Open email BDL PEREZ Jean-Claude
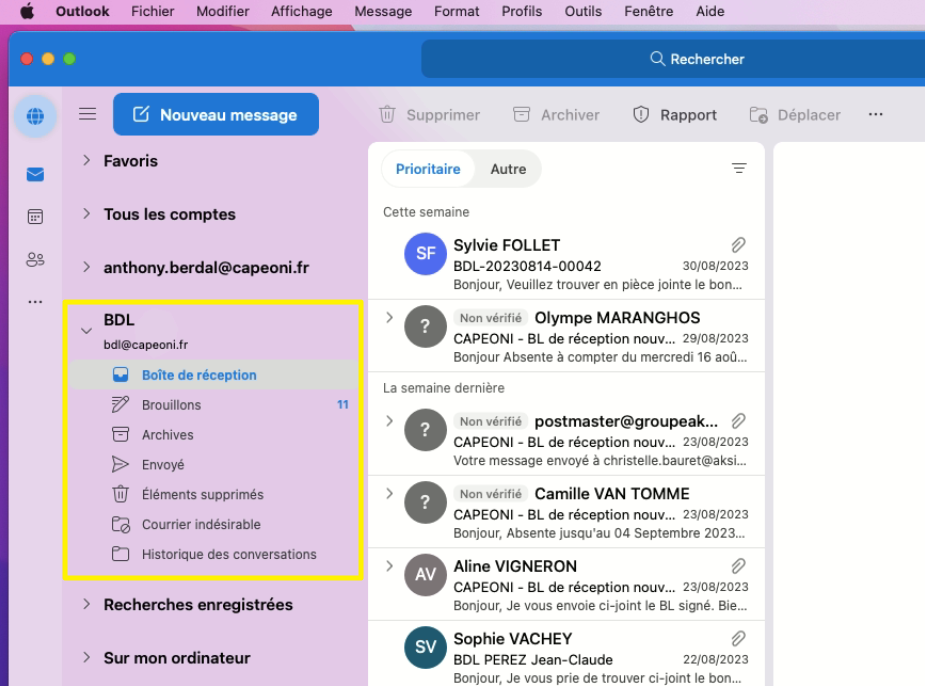925x686 pixels. [x=566, y=653]
